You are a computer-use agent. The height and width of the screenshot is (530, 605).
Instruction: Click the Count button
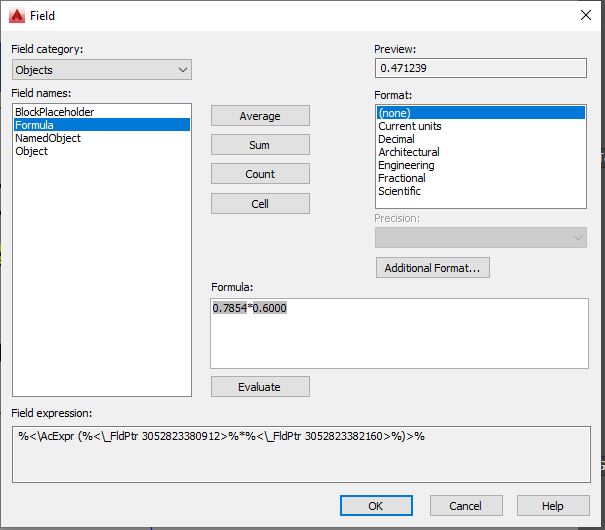click(x=260, y=174)
